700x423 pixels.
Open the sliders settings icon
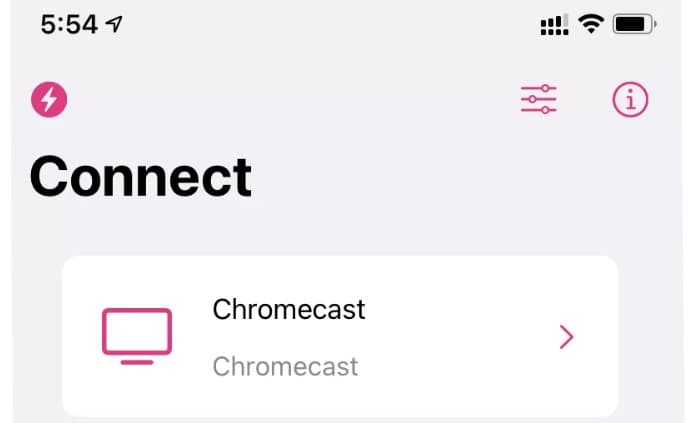click(538, 99)
